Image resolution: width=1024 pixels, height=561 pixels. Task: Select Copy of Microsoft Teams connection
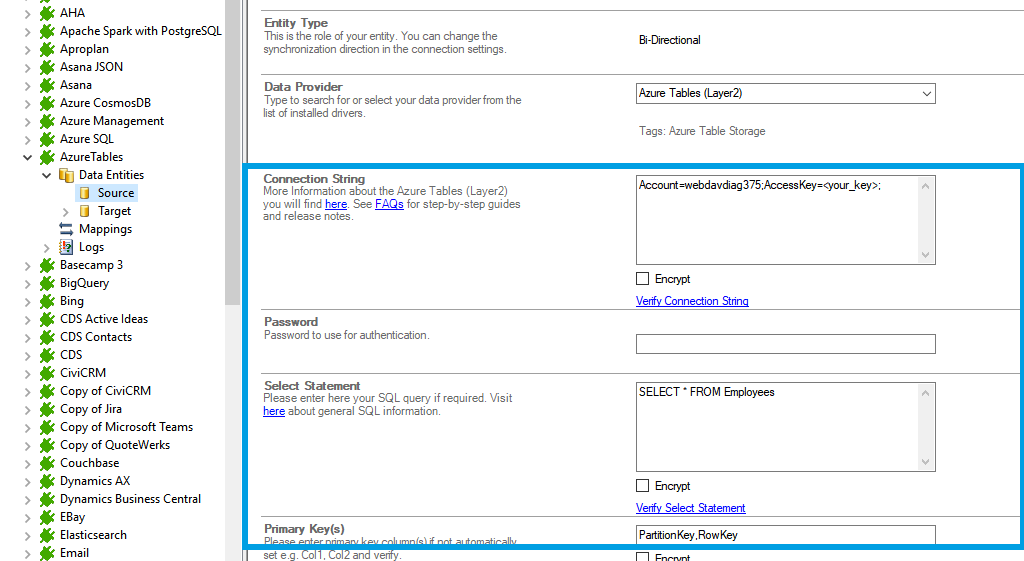pyautogui.click(x=126, y=427)
